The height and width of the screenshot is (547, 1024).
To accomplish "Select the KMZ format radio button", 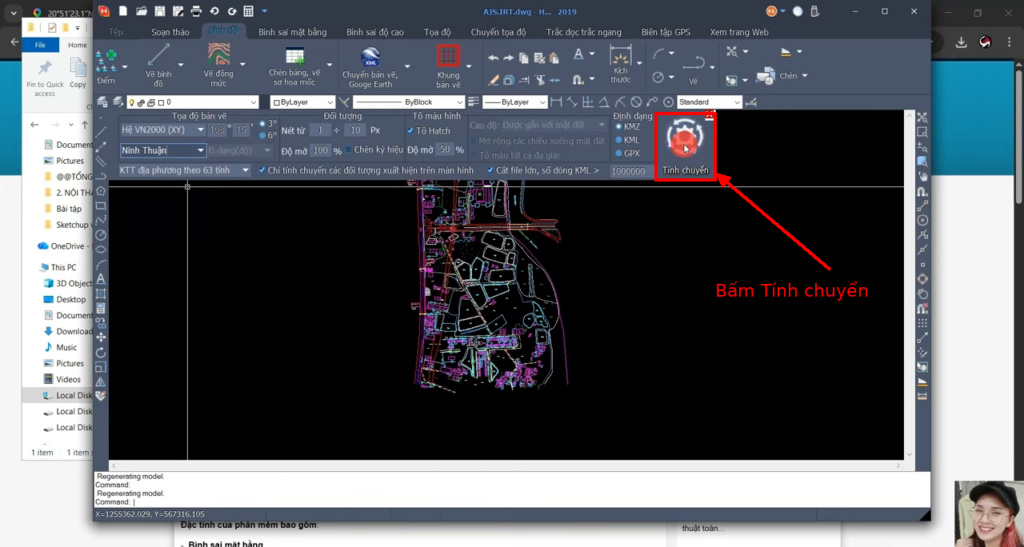I will (x=618, y=127).
